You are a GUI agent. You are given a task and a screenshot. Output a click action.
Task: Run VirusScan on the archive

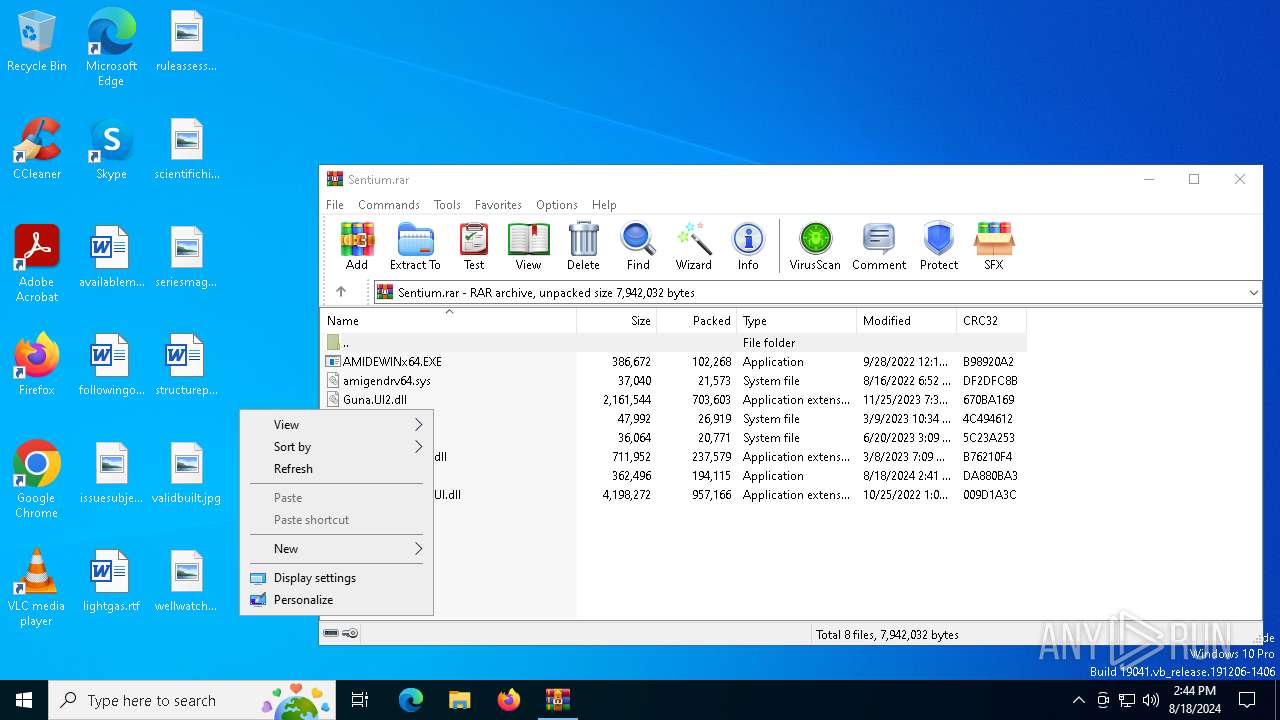(815, 246)
